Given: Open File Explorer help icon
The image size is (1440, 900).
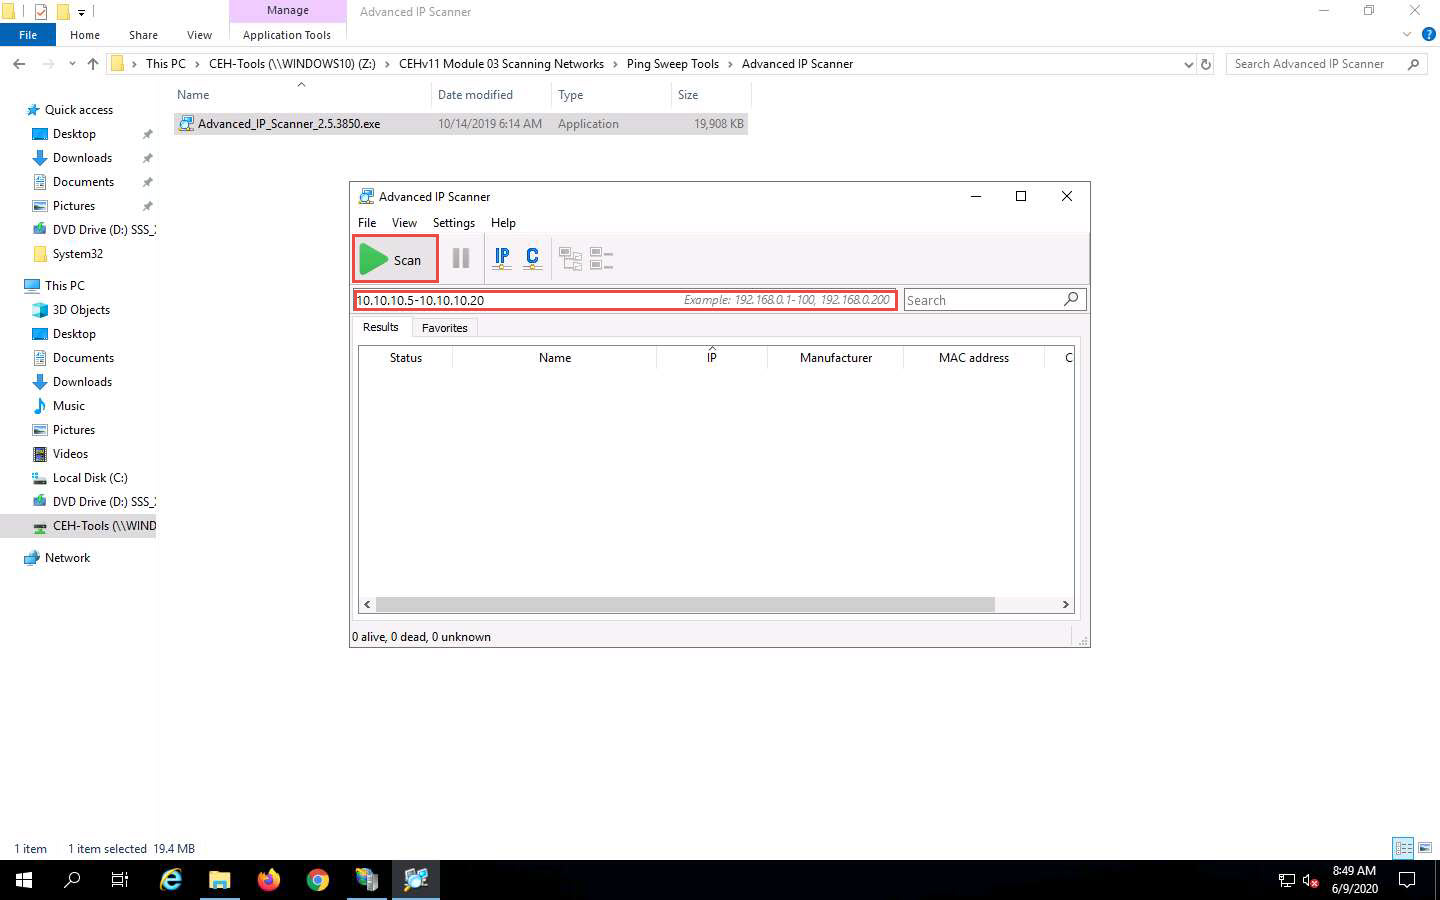Looking at the screenshot, I should coord(1429,35).
